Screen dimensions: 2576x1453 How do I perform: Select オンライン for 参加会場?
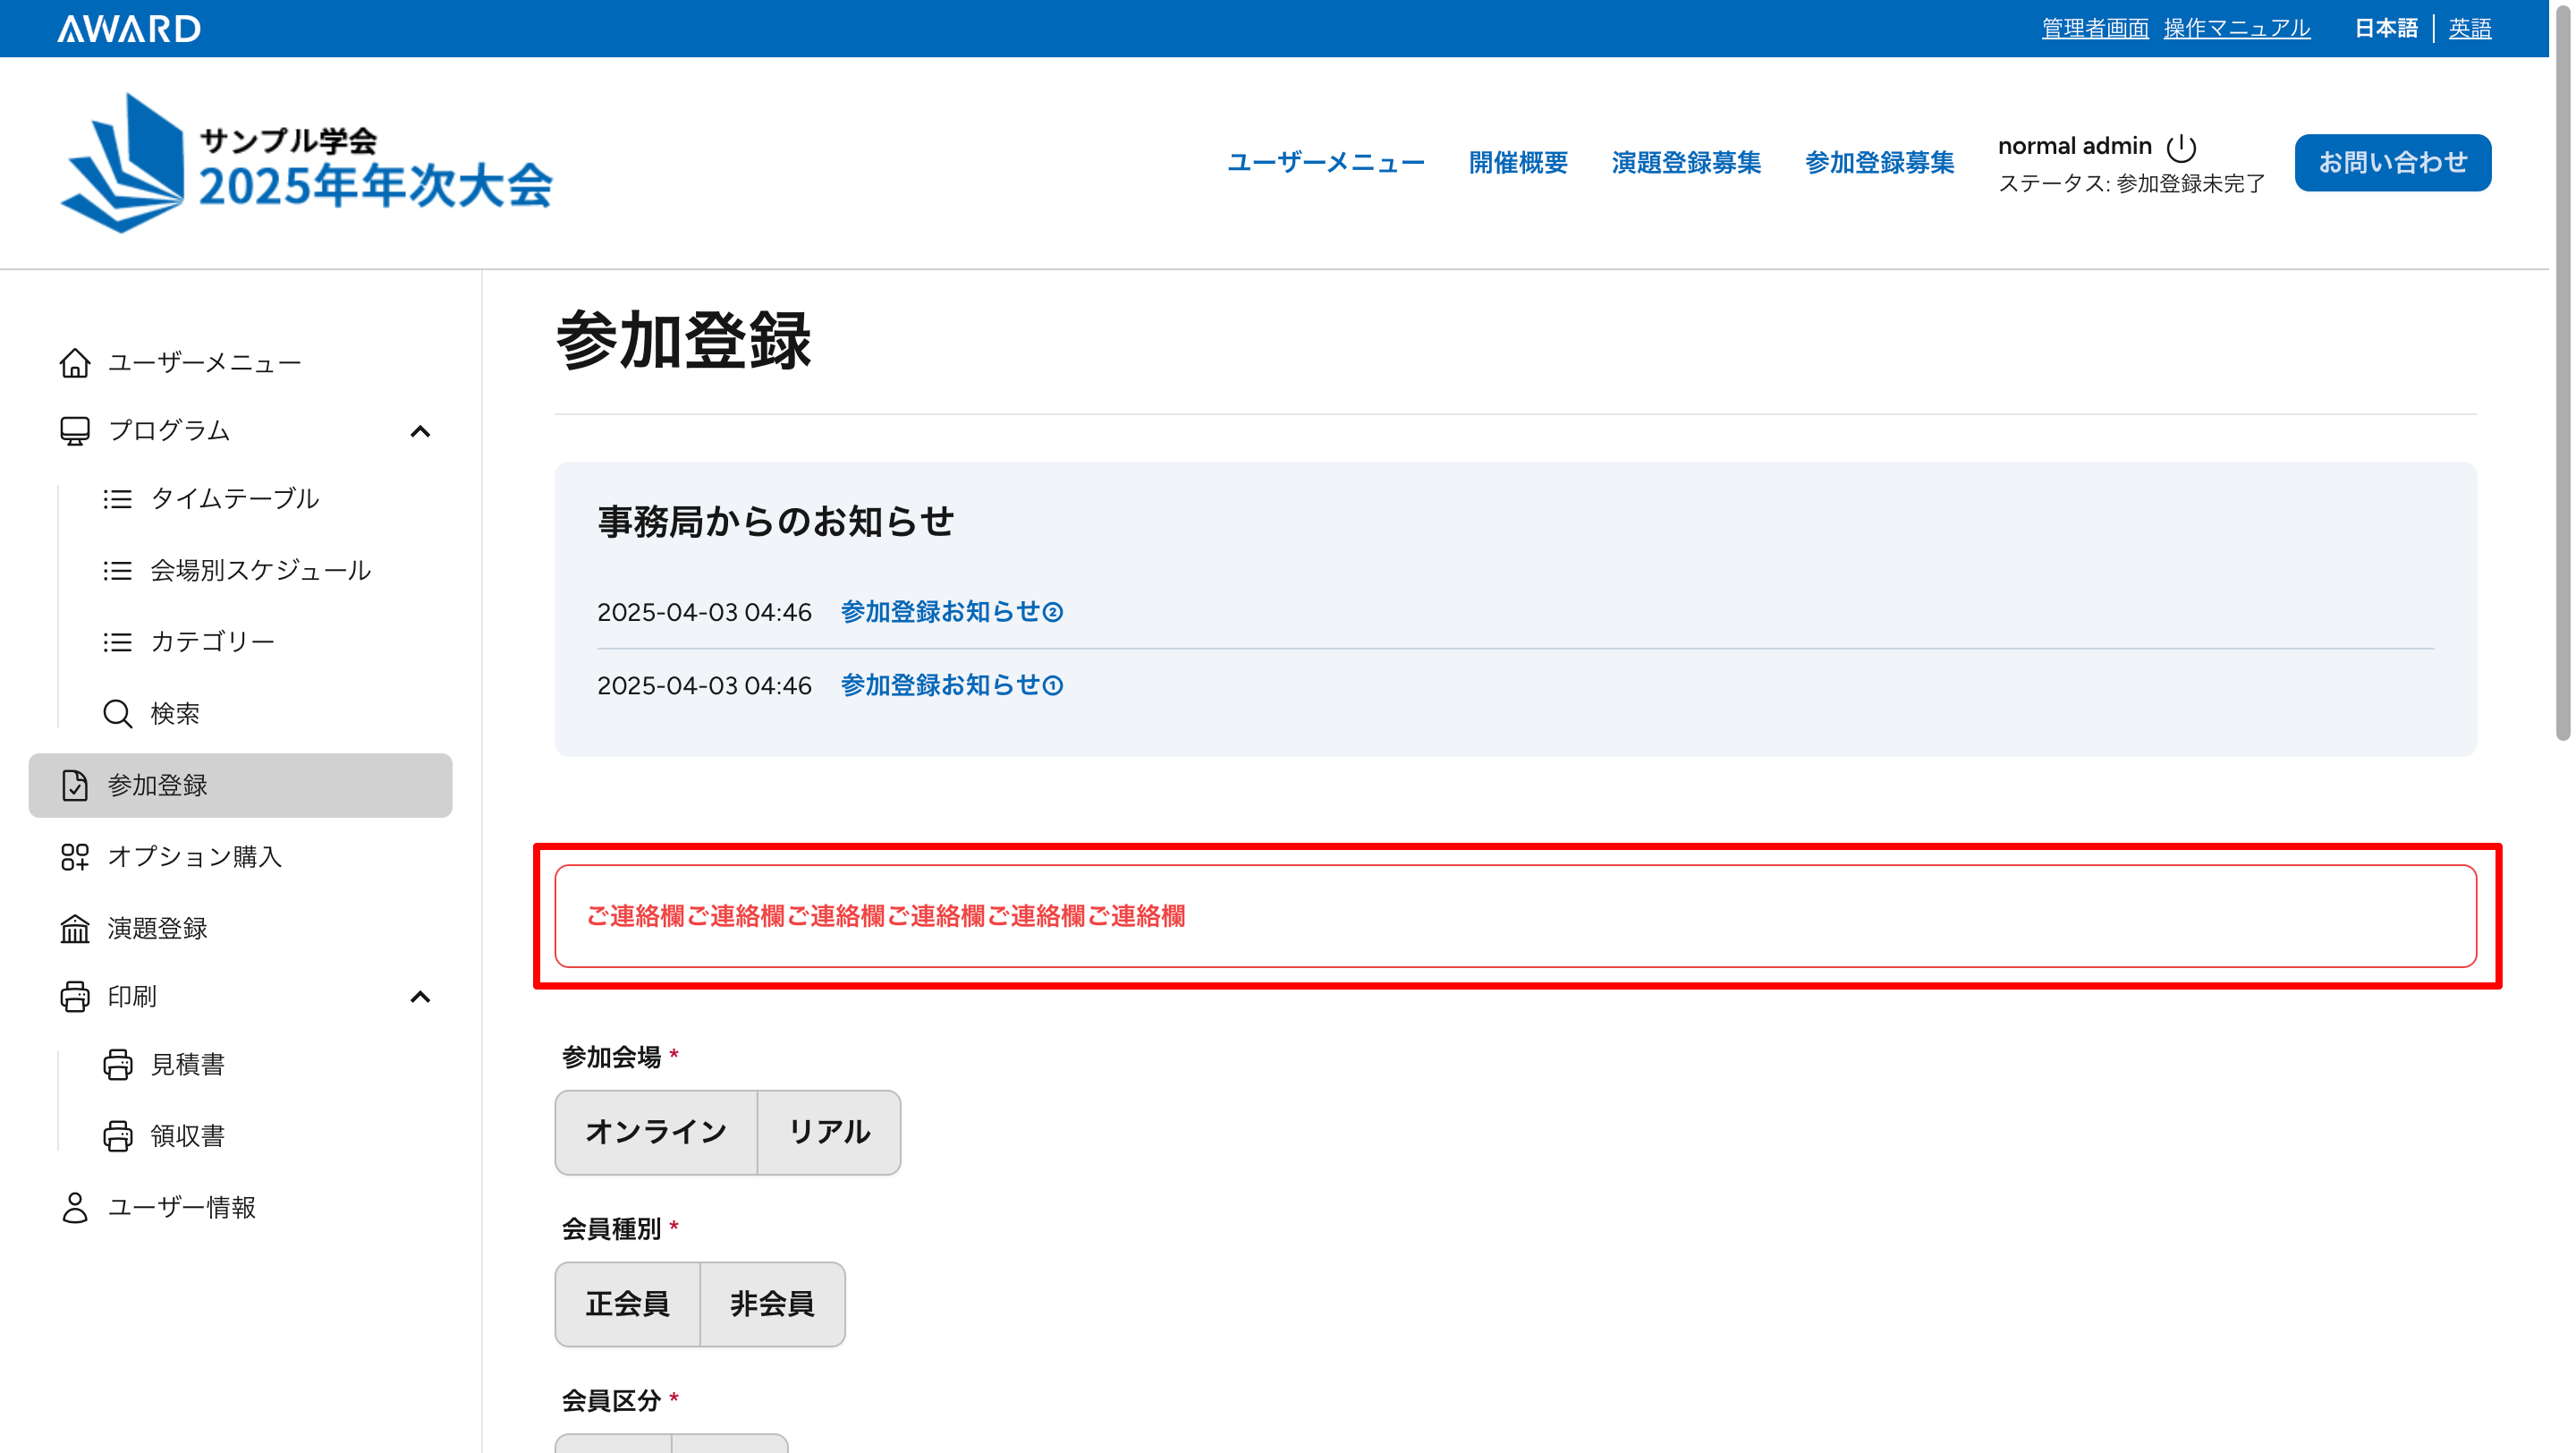click(656, 1132)
